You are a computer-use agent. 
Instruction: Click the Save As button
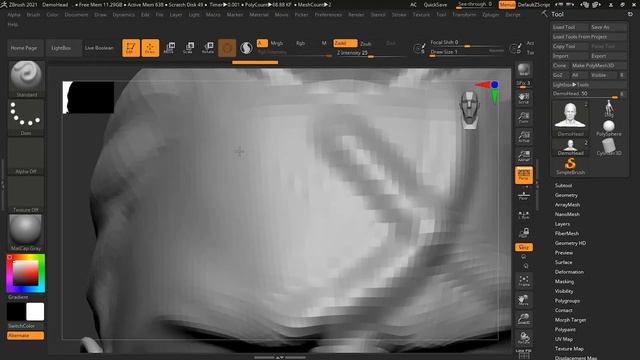click(x=608, y=27)
